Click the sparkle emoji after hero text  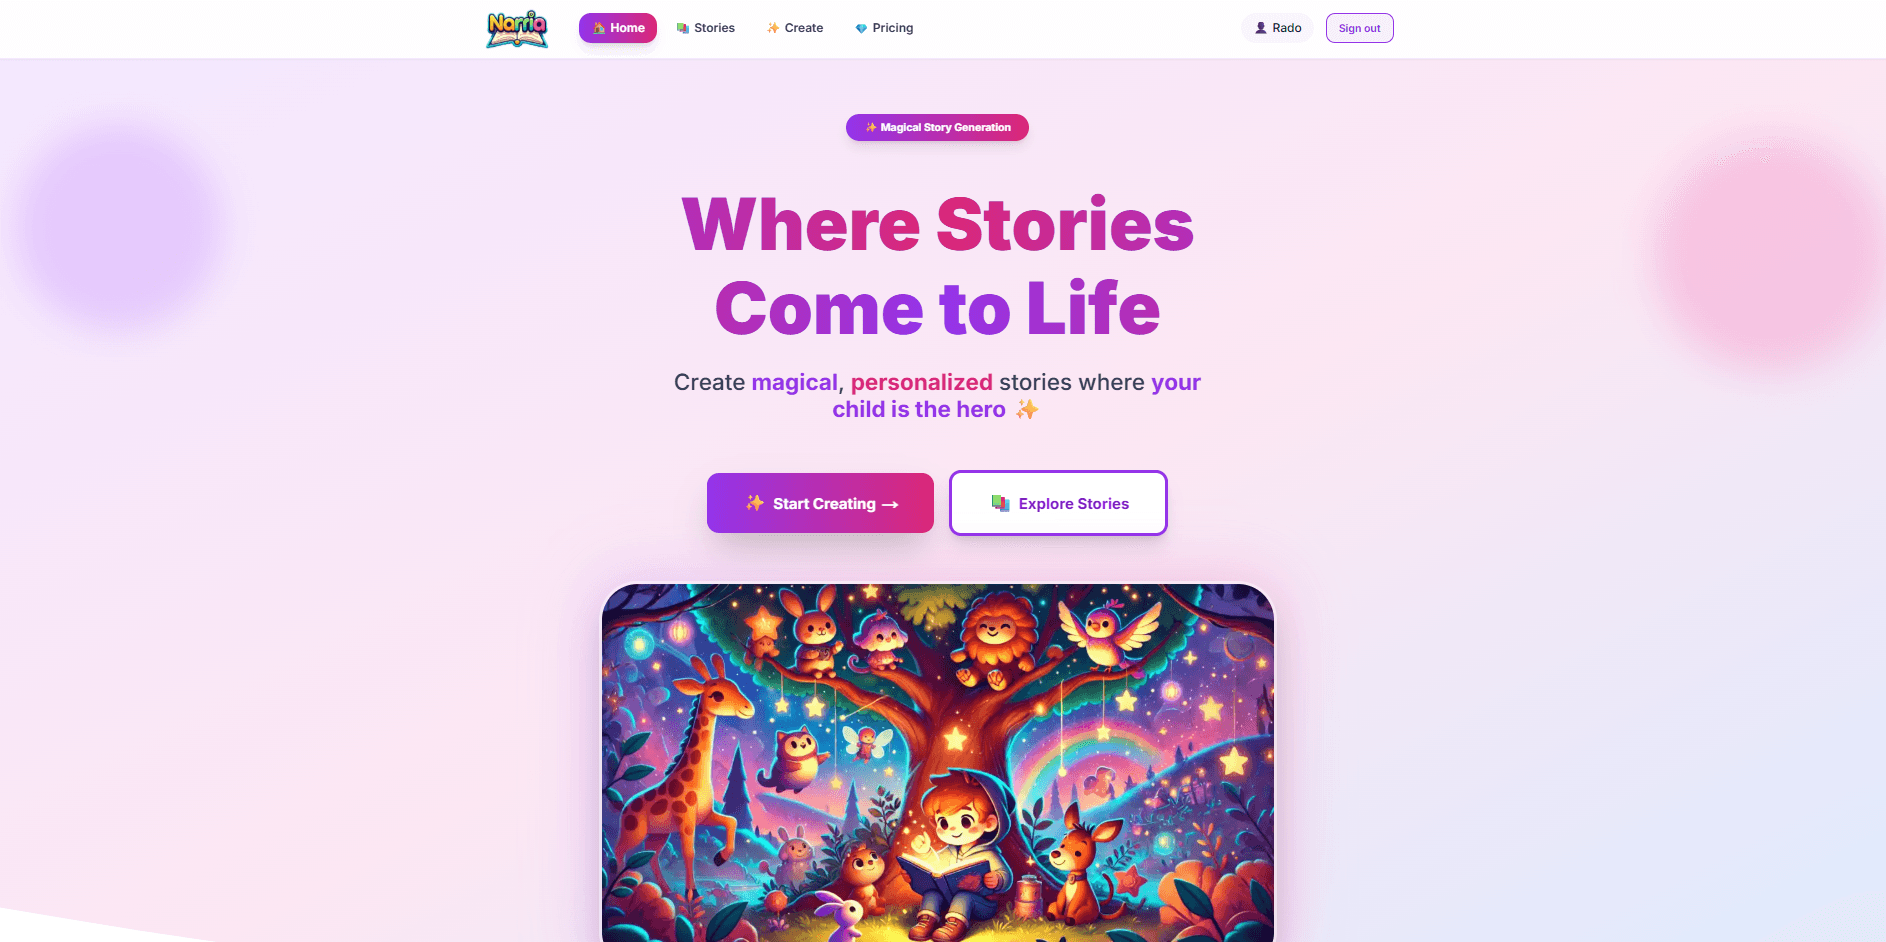[x=1027, y=409]
